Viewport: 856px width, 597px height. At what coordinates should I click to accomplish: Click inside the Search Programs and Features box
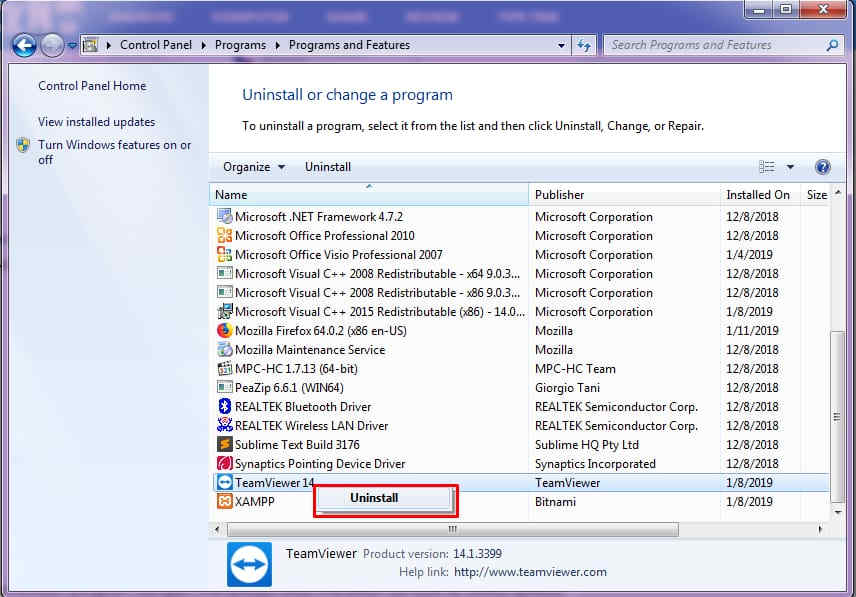713,45
